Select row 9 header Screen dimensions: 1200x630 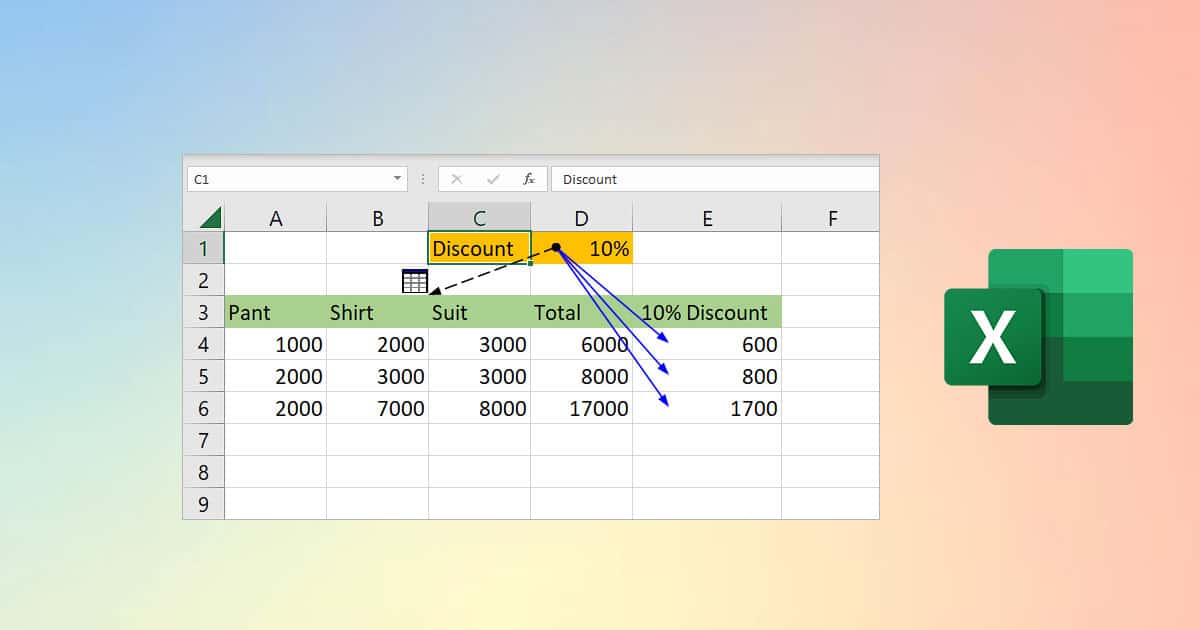tap(204, 504)
